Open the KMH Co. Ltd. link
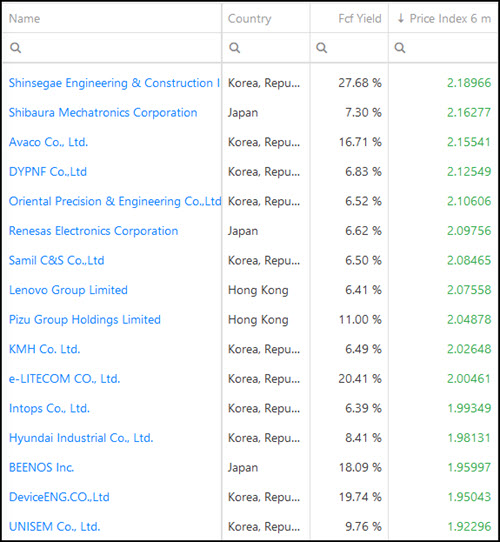 tap(45, 349)
